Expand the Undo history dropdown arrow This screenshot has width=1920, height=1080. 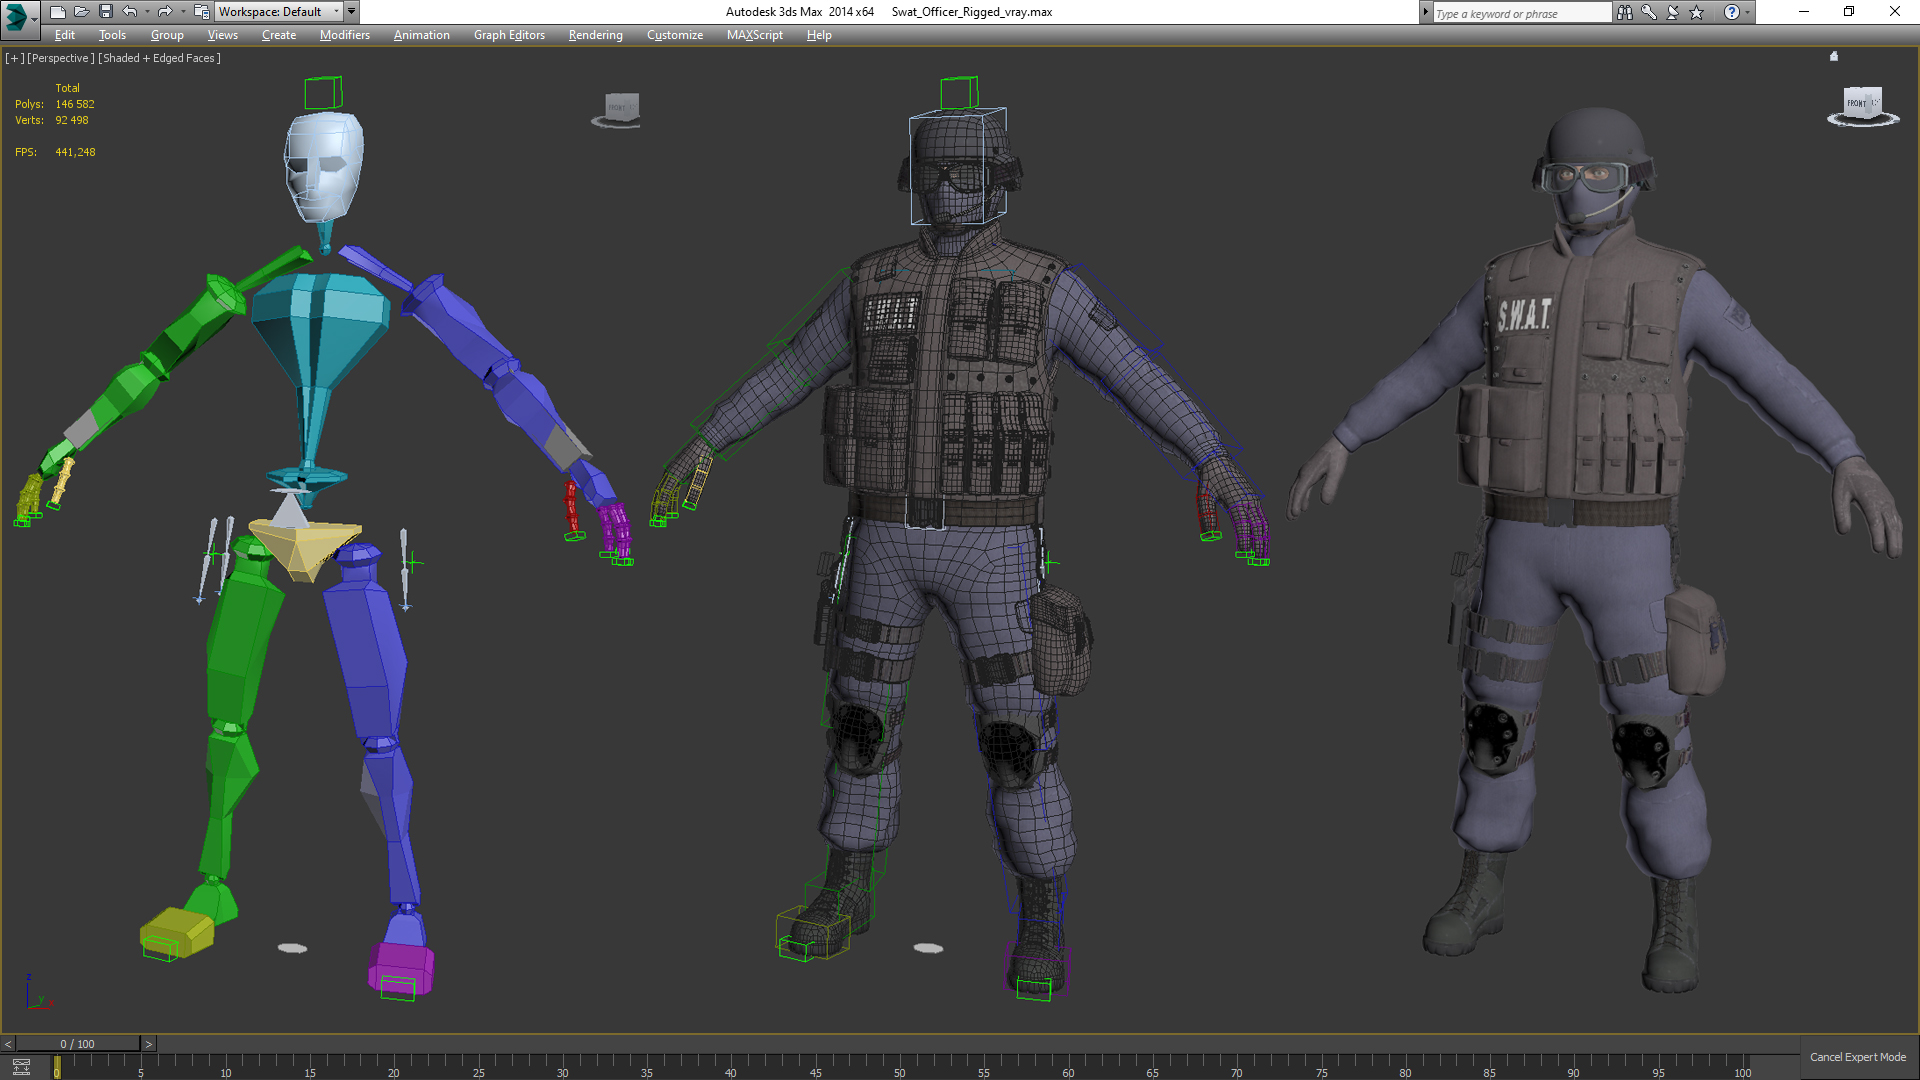(x=147, y=12)
